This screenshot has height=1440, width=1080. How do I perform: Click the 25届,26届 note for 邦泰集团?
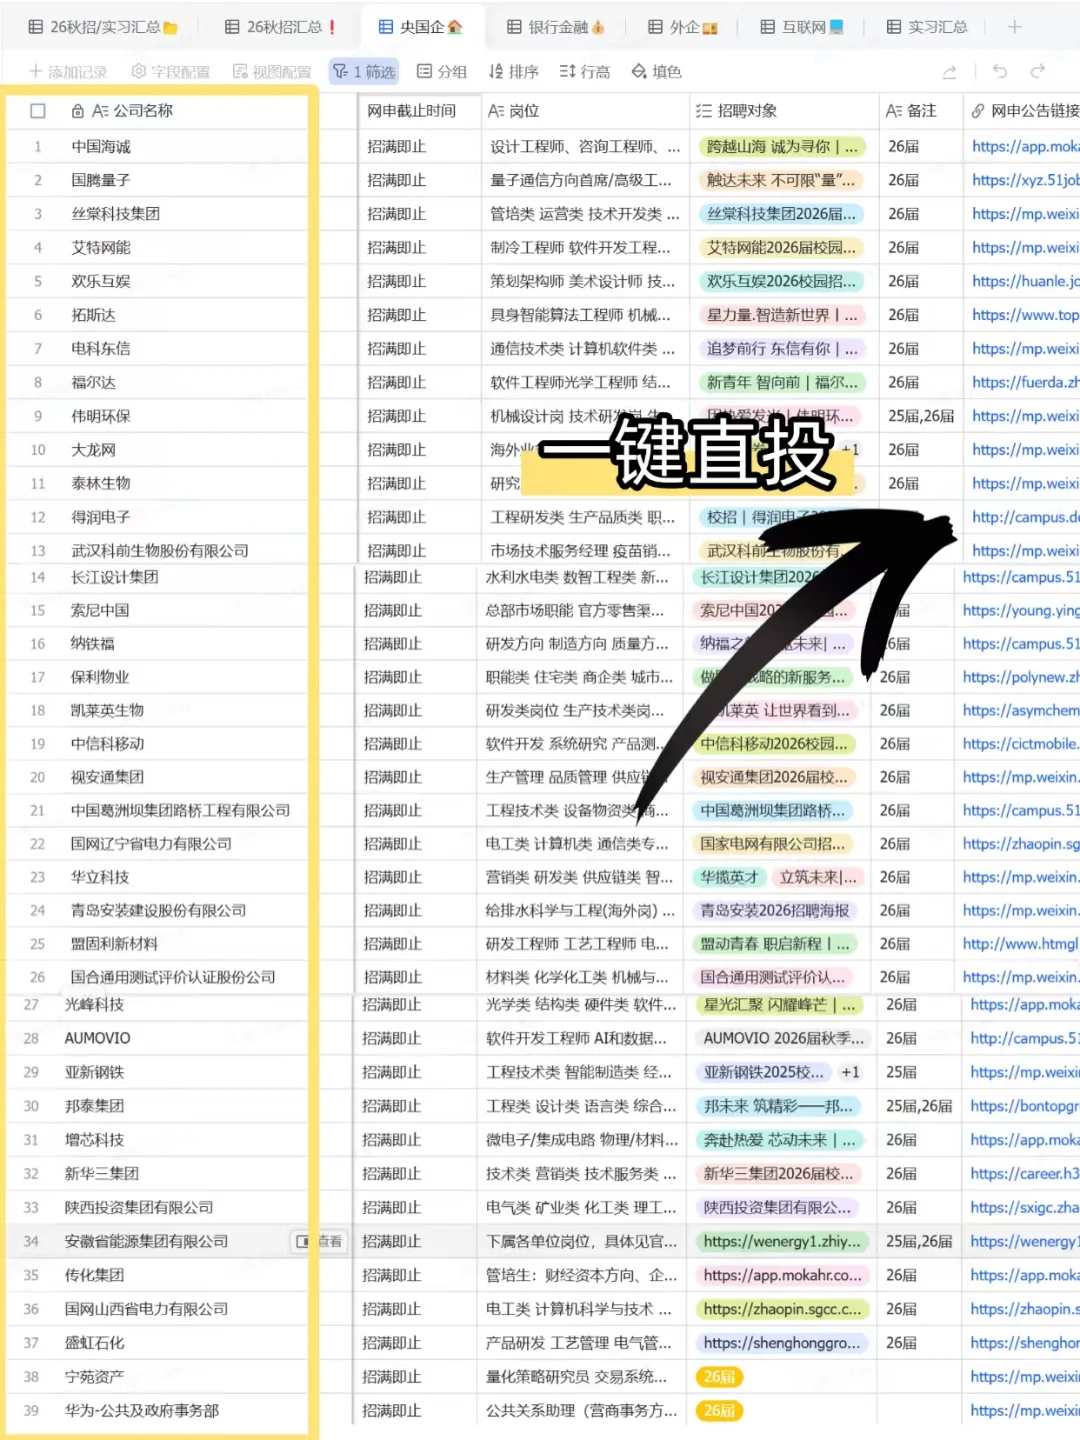point(919,1106)
